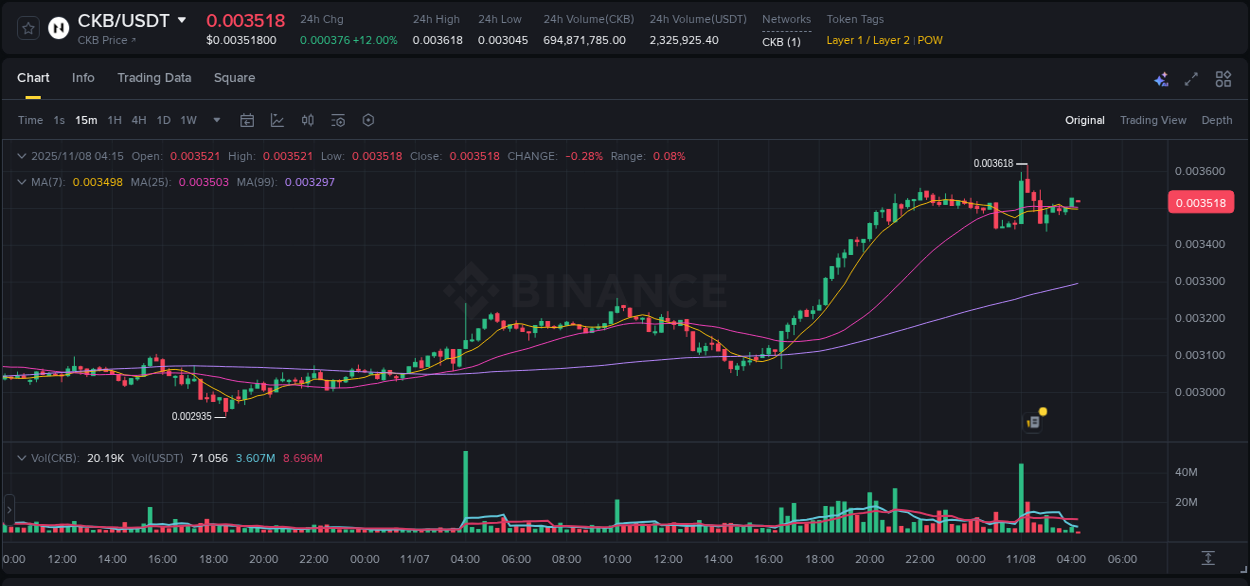1250x586 pixels.
Task: Switch to the Depth view
Action: [1216, 119]
